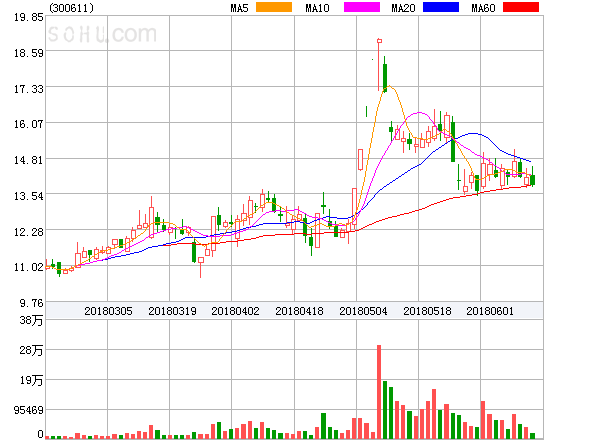
Task: Click the 19.85 price axis label
Action: pyautogui.click(x=29, y=17)
